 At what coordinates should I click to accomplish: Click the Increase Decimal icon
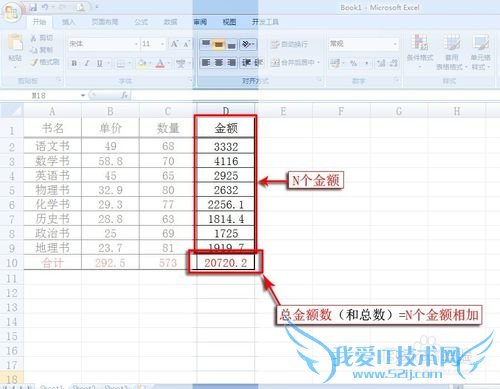(x=381, y=63)
